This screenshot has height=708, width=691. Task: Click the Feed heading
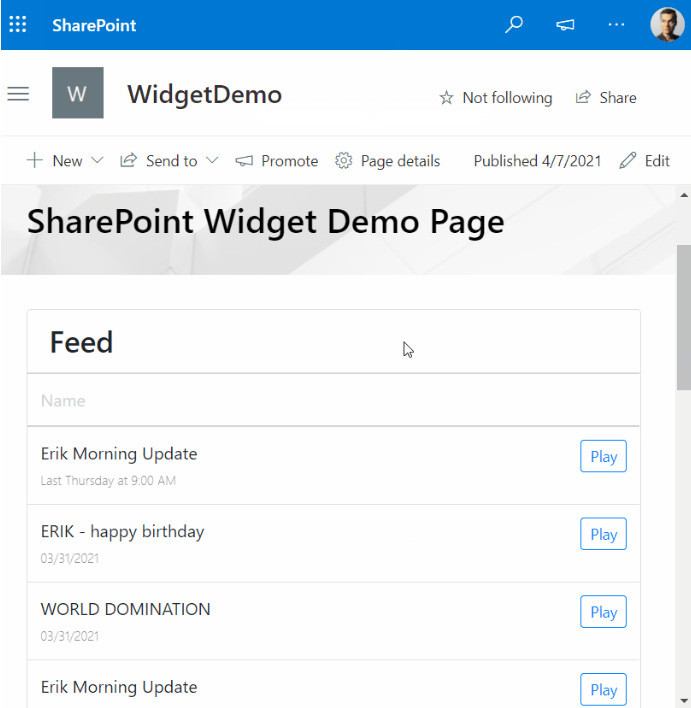tap(81, 342)
